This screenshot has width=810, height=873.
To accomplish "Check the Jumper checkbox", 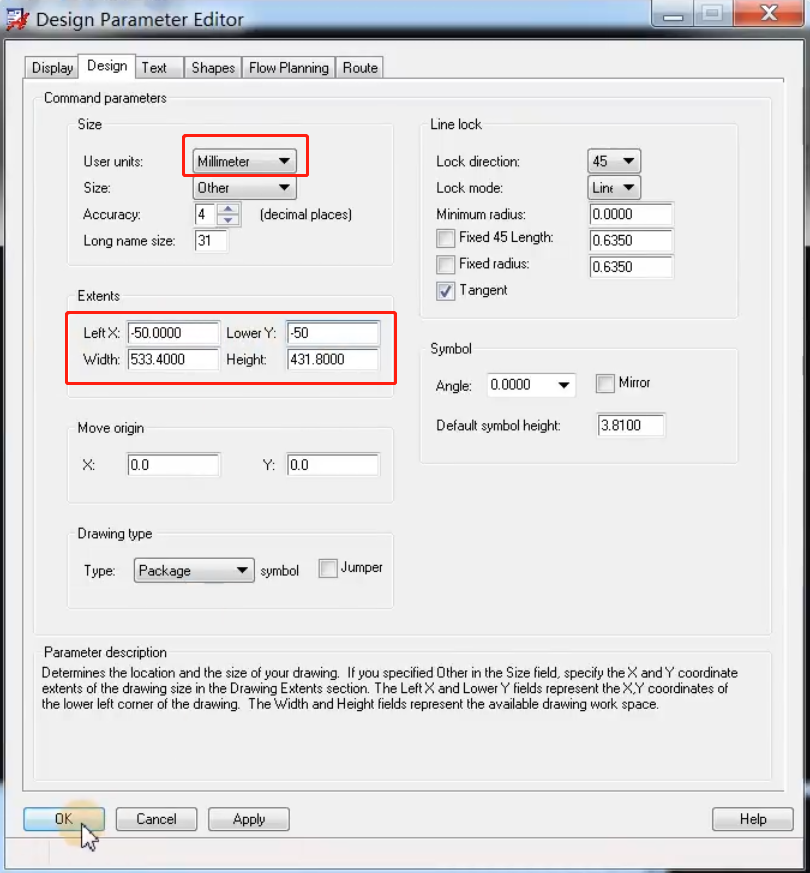I will click(328, 568).
